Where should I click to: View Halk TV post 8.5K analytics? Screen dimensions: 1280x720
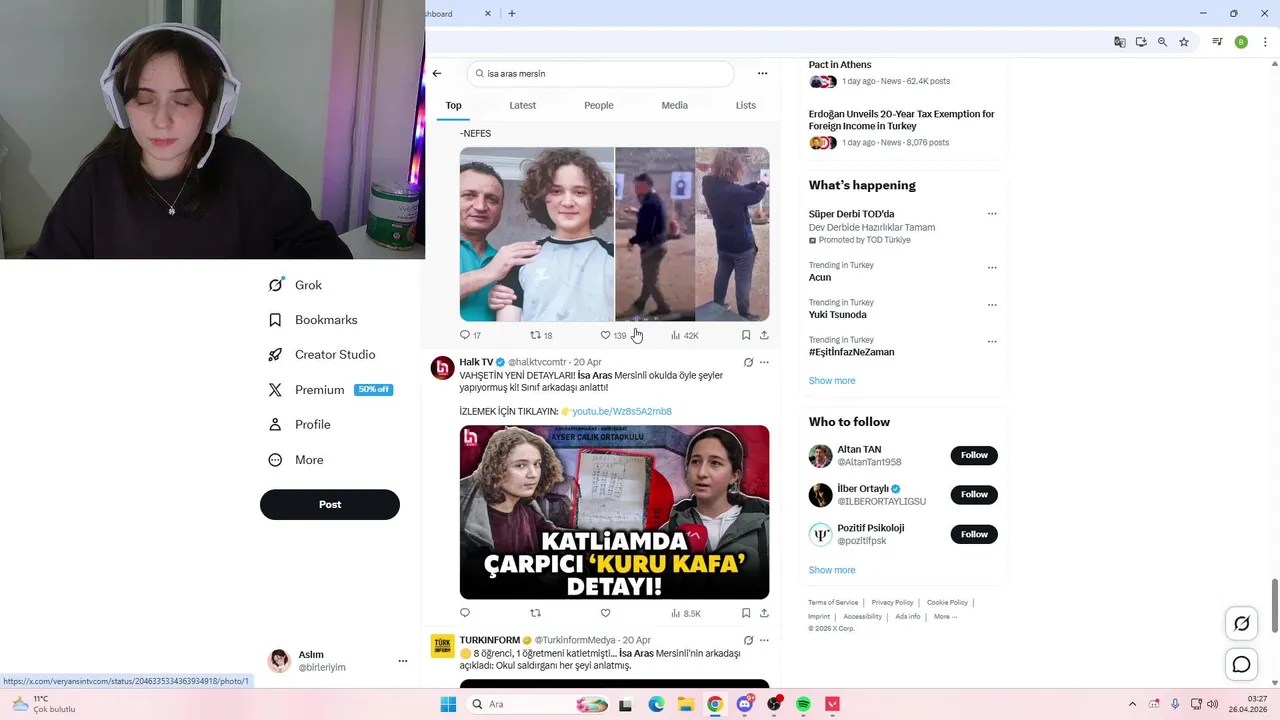[685, 613]
